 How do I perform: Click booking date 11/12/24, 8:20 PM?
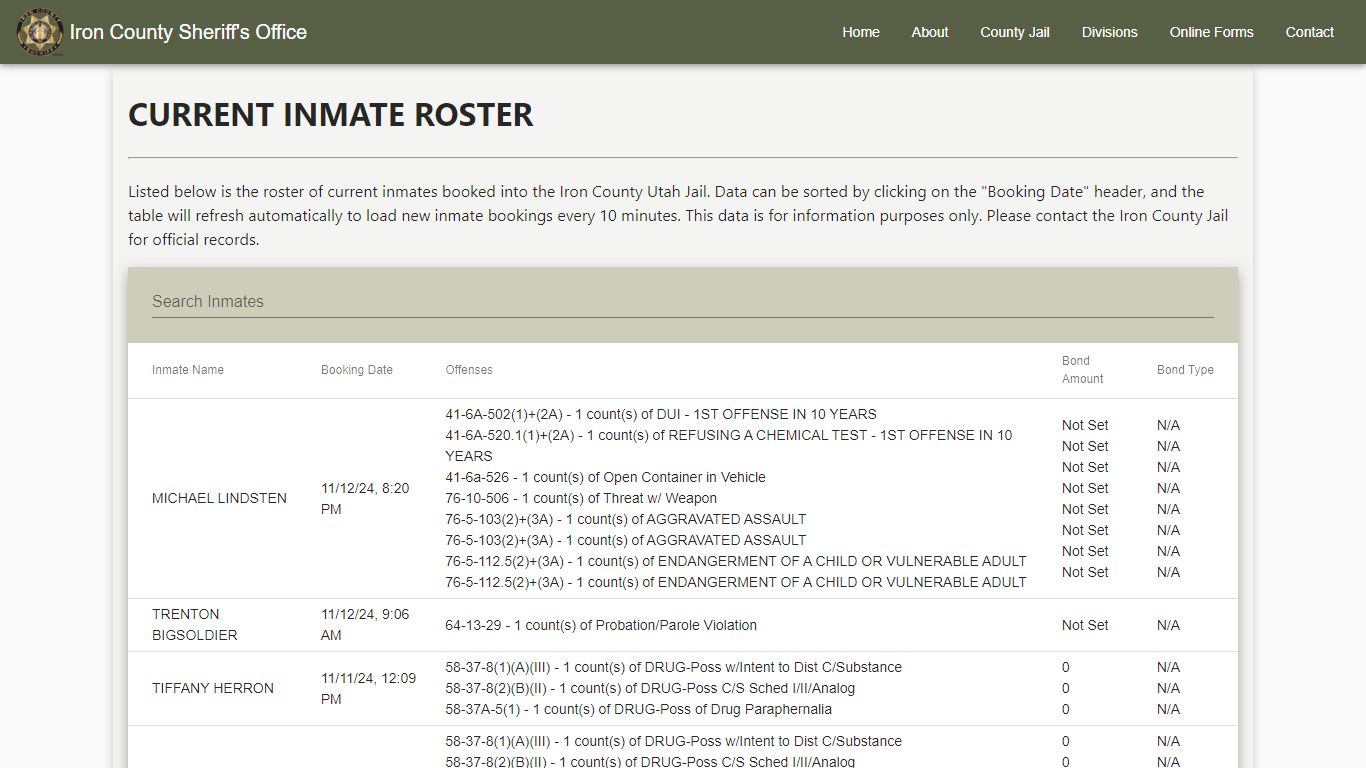coord(365,498)
